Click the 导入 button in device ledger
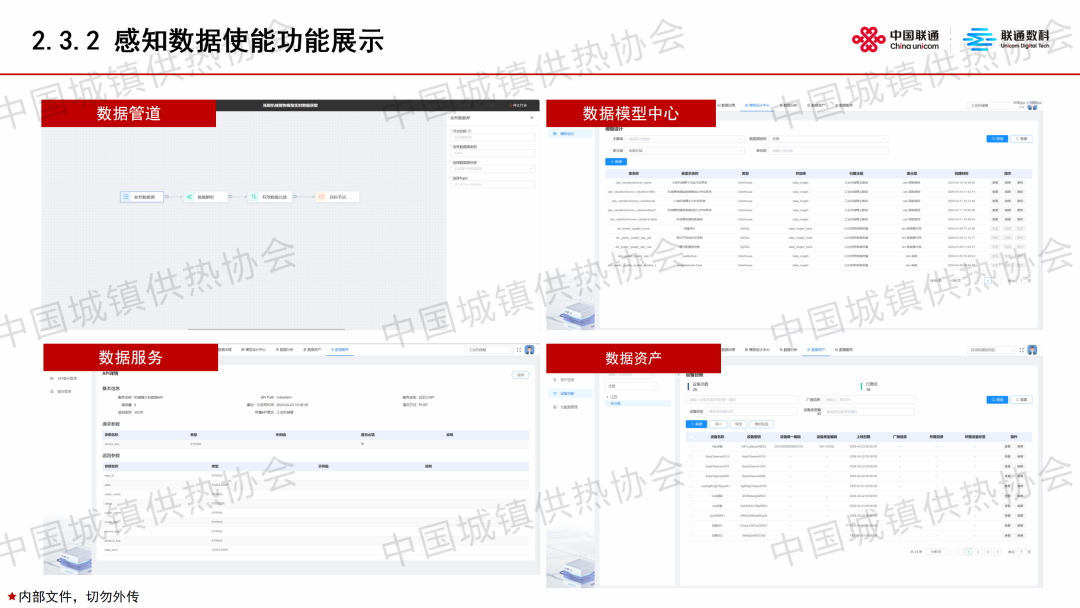The height and width of the screenshot is (608, 1080). click(719, 424)
